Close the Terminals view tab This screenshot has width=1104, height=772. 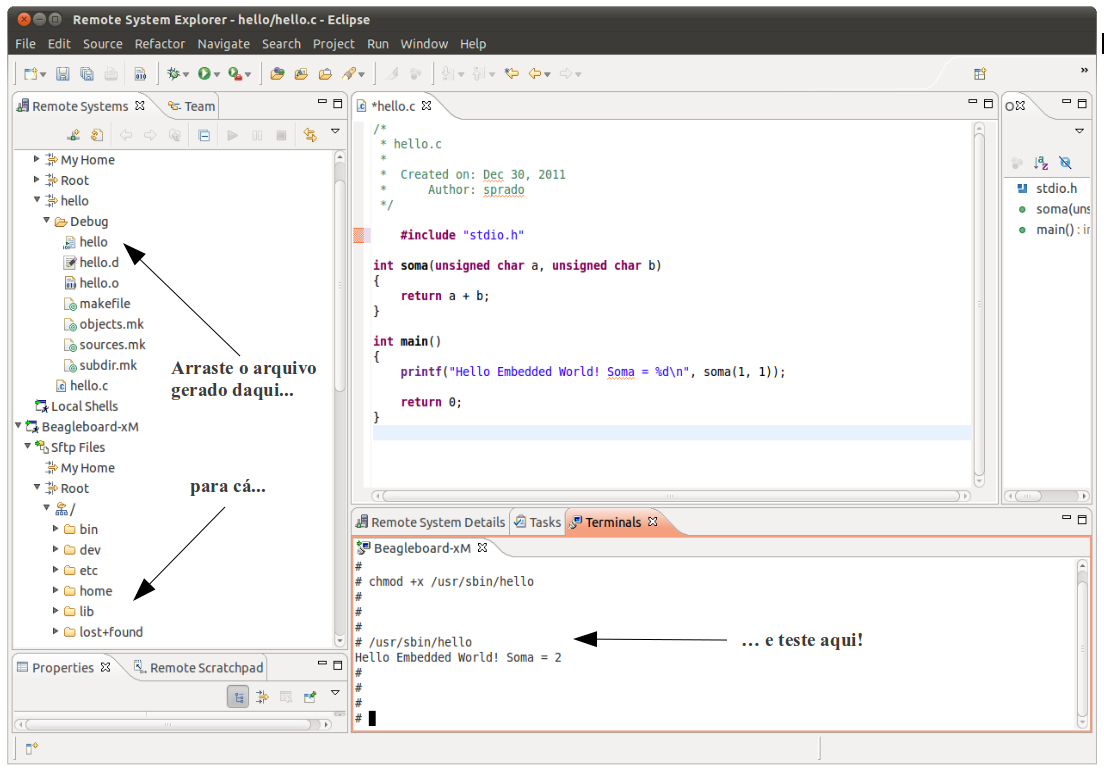(x=653, y=522)
